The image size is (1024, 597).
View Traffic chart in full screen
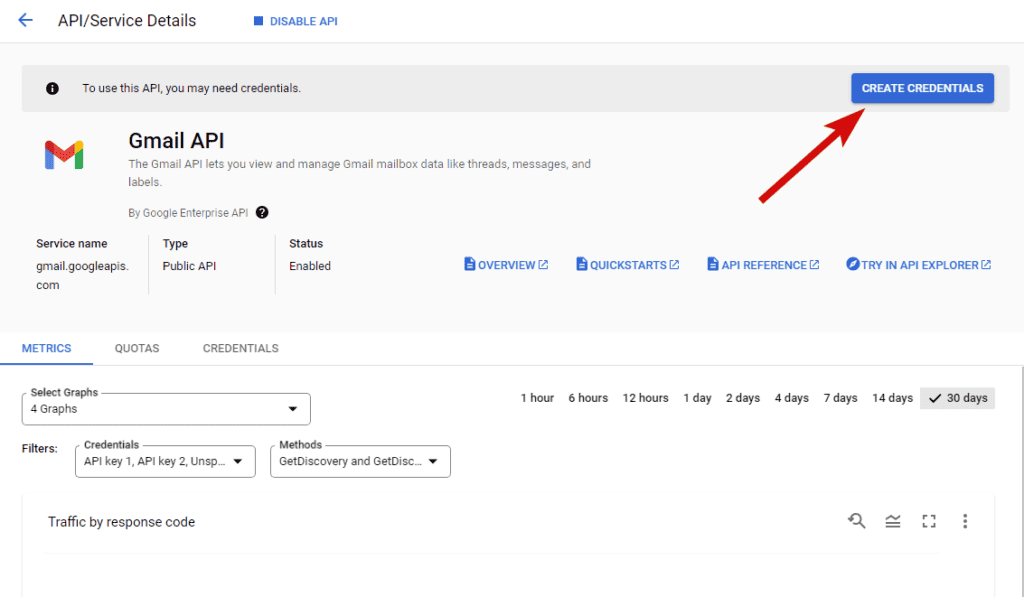(929, 521)
